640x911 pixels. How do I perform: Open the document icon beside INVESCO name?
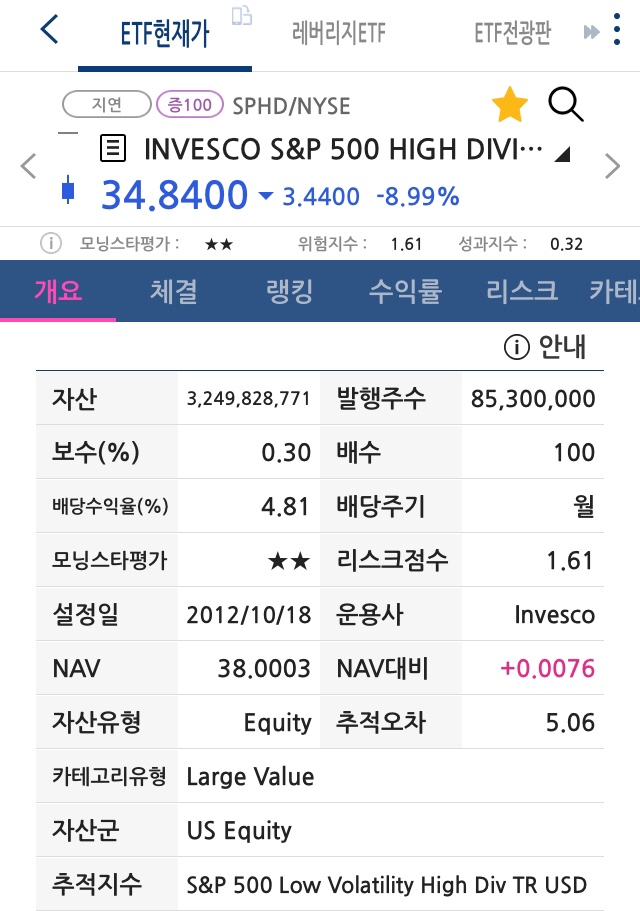(x=113, y=148)
